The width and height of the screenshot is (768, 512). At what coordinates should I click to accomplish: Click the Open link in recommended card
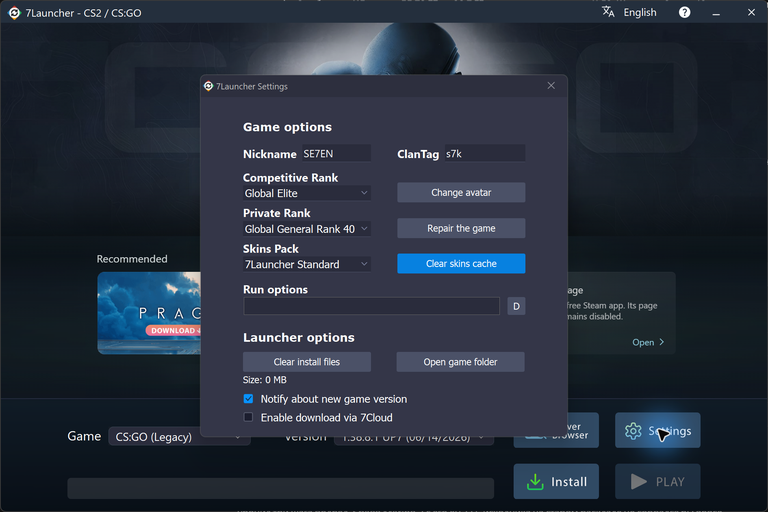tap(648, 342)
